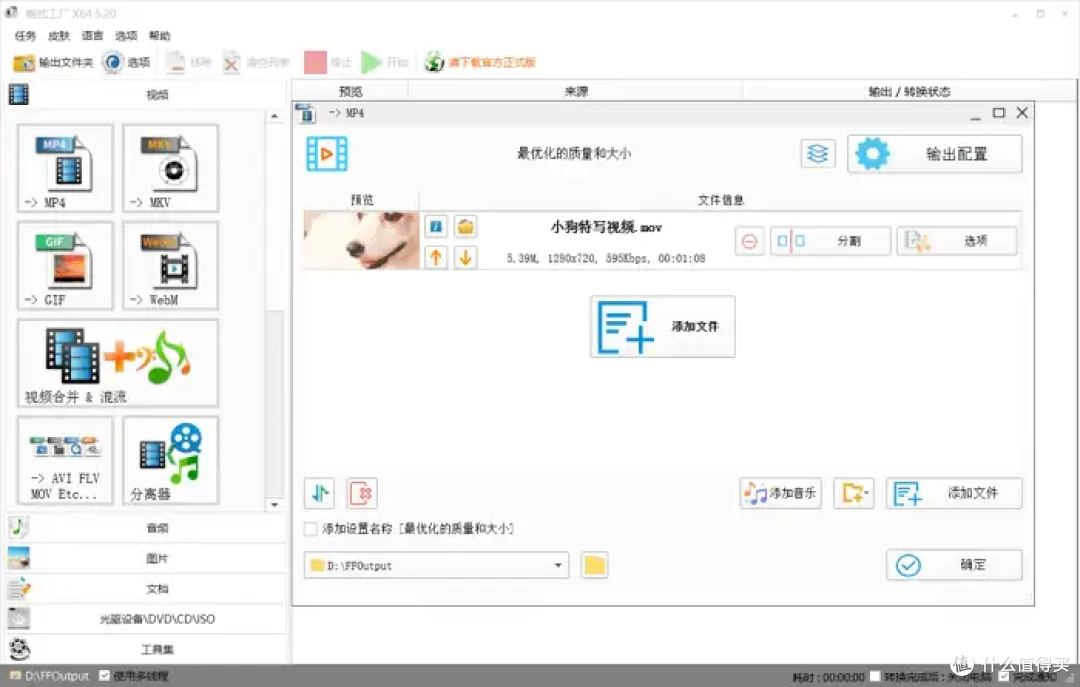Screen dimensions: 1080x687
Task: Expand the 工具集 category
Action: 146,649
